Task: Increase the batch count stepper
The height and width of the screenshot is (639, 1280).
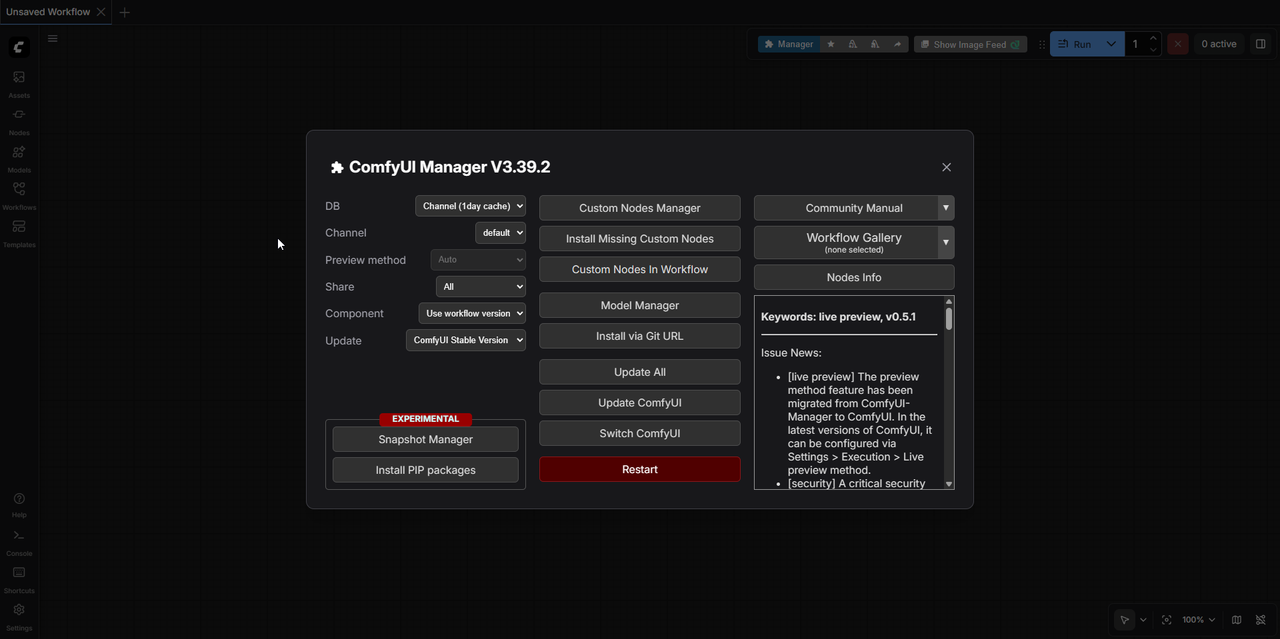Action: click(x=1153, y=38)
